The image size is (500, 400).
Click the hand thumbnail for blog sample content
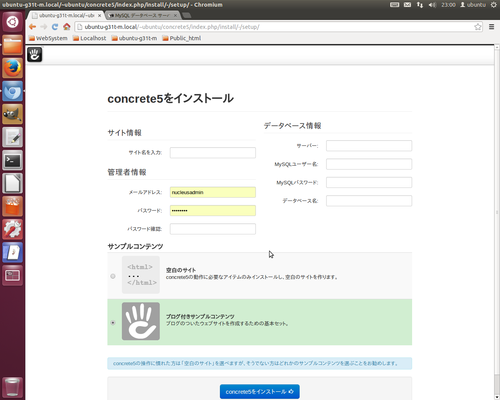pos(141,321)
